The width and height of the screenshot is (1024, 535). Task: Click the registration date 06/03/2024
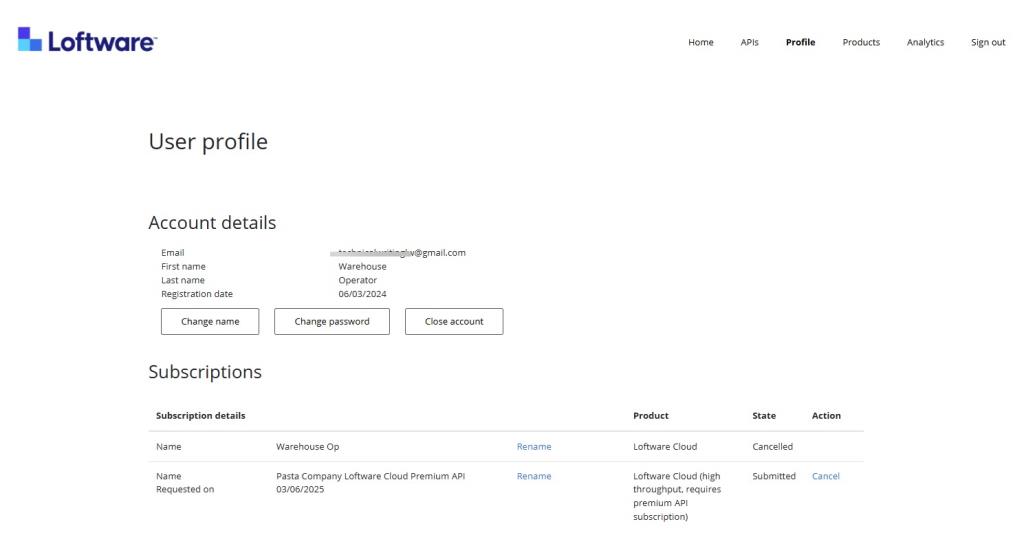click(x=362, y=294)
